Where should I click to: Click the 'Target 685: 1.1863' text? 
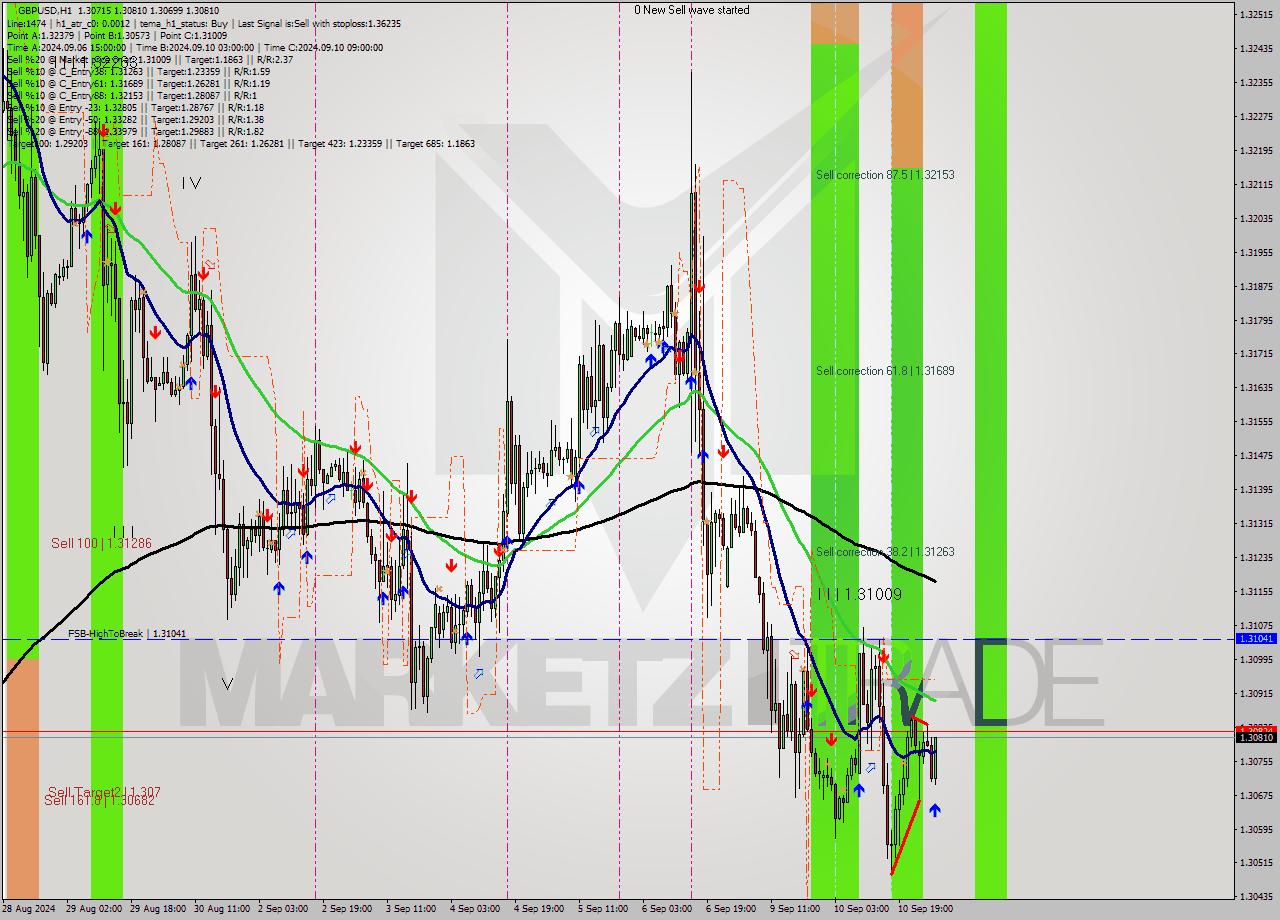coord(436,143)
